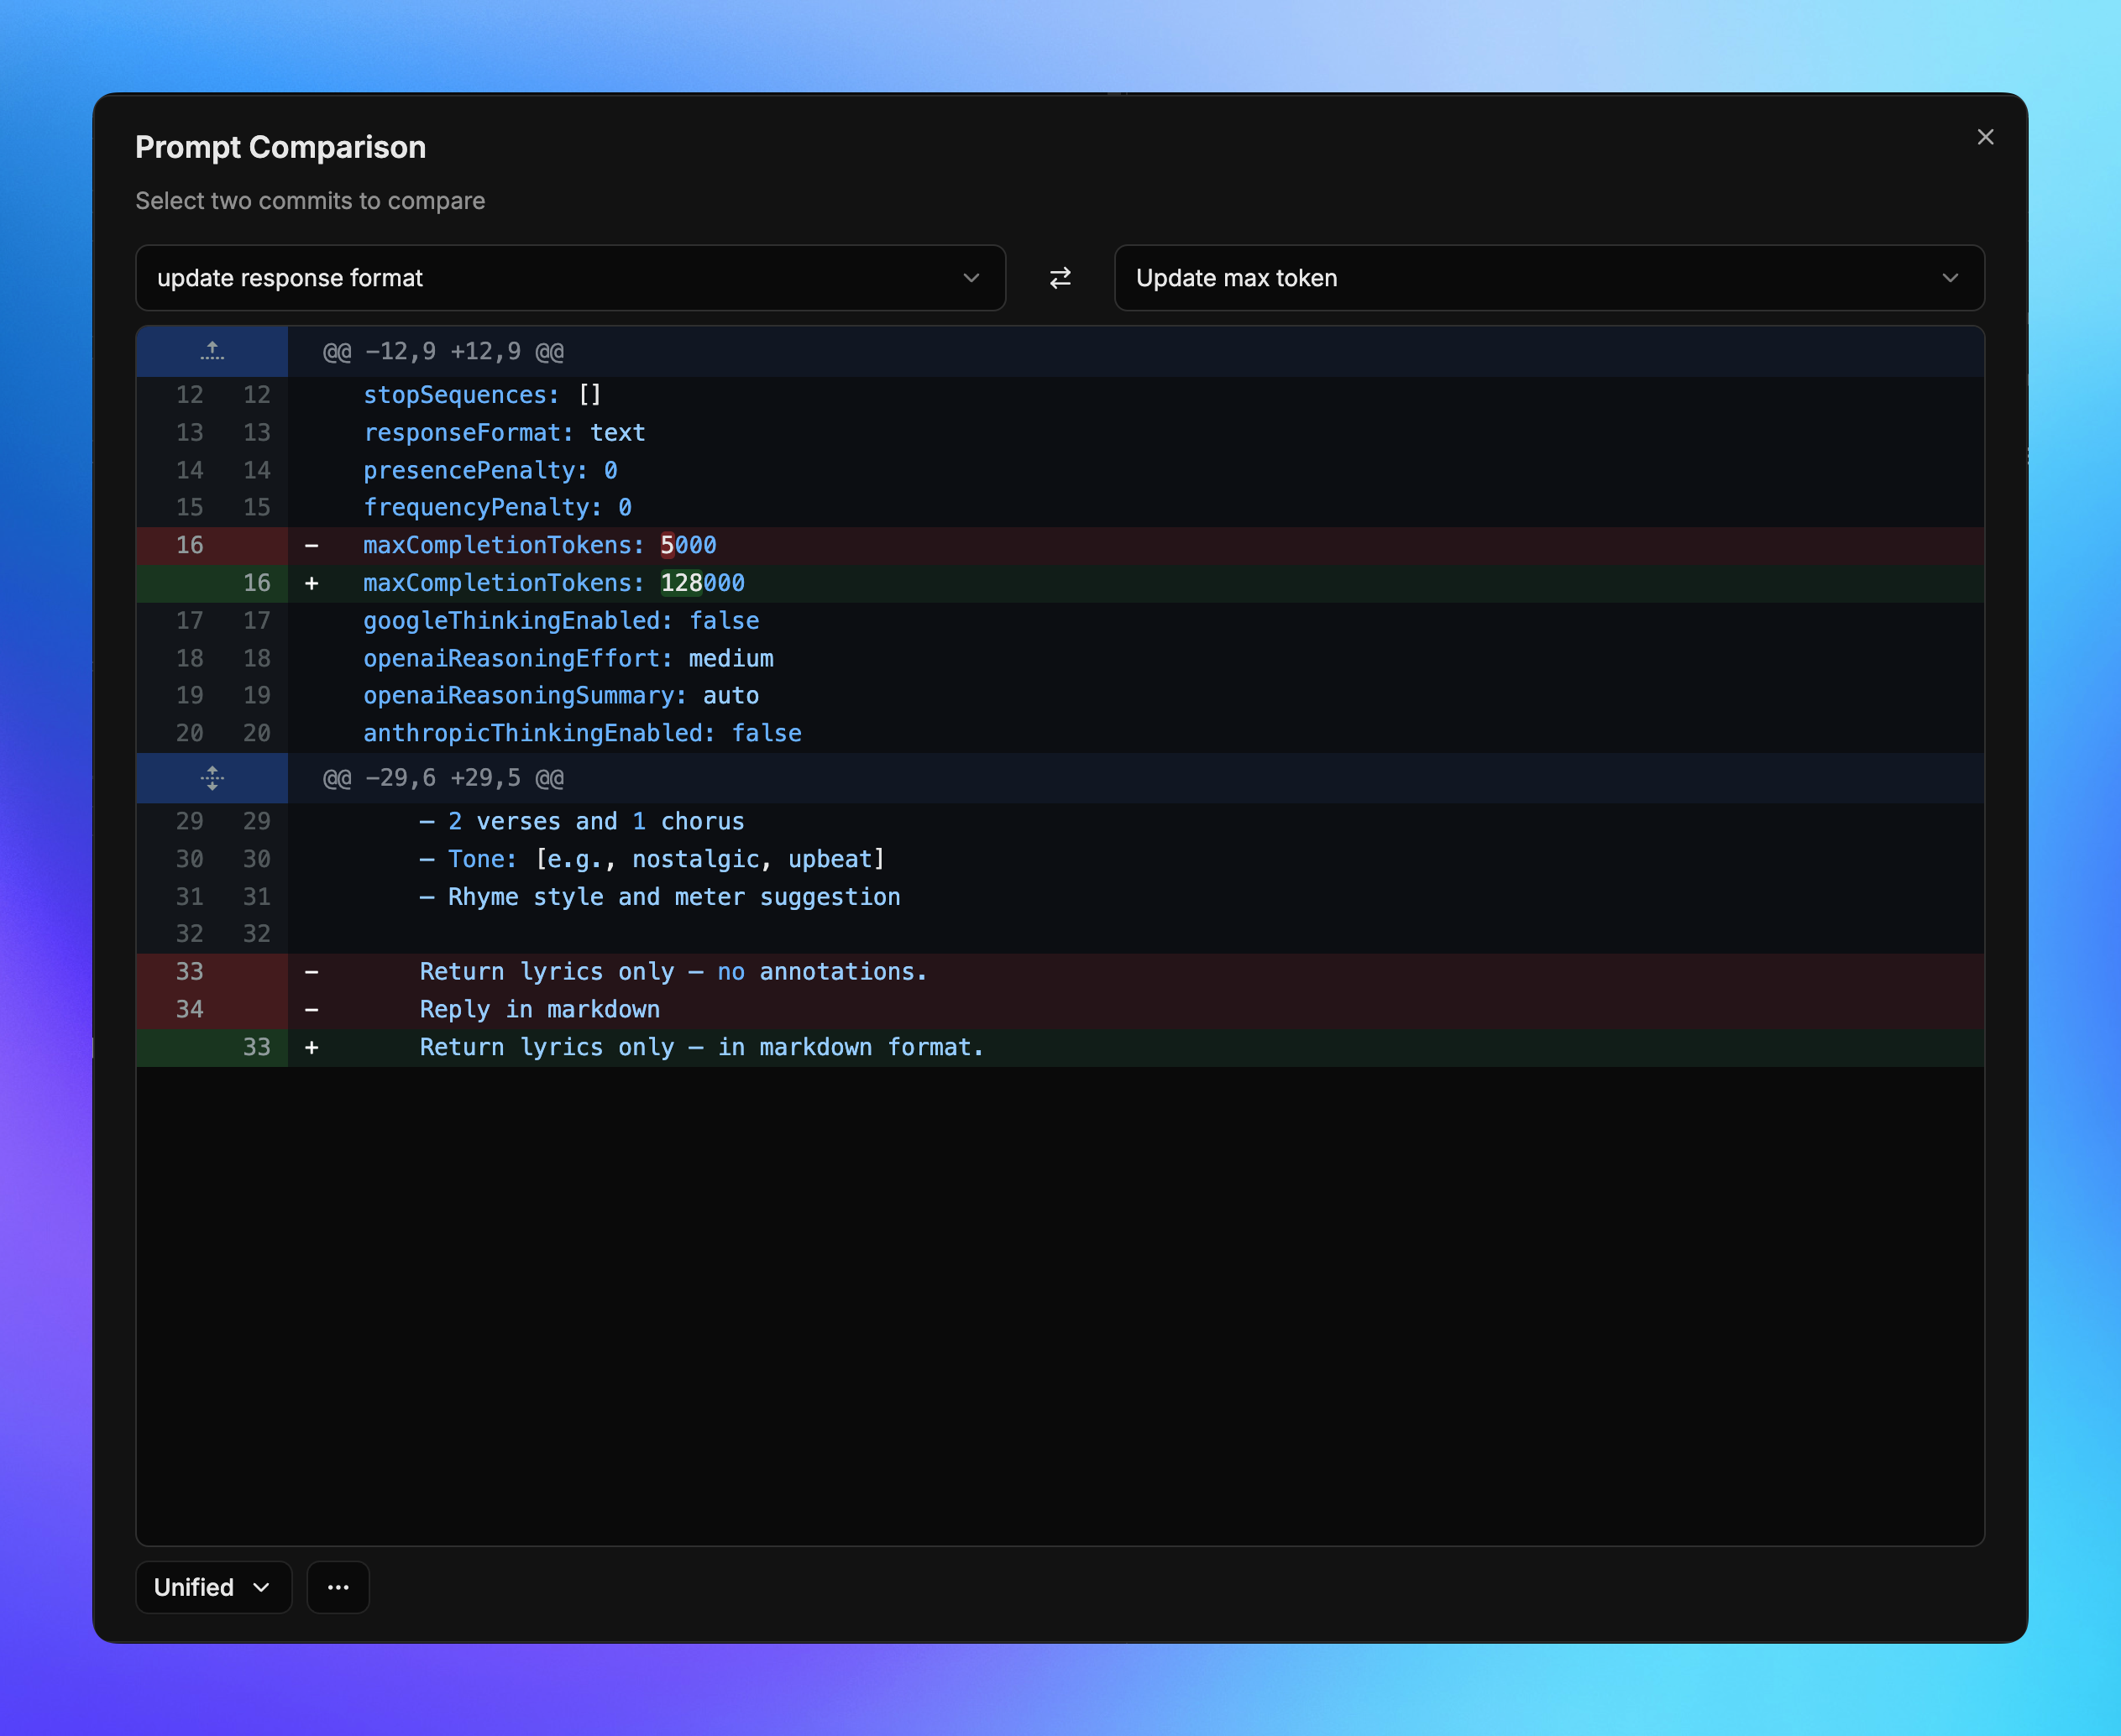2121x1736 pixels.
Task: Close the Prompt Comparison dialog
Action: [x=1985, y=137]
